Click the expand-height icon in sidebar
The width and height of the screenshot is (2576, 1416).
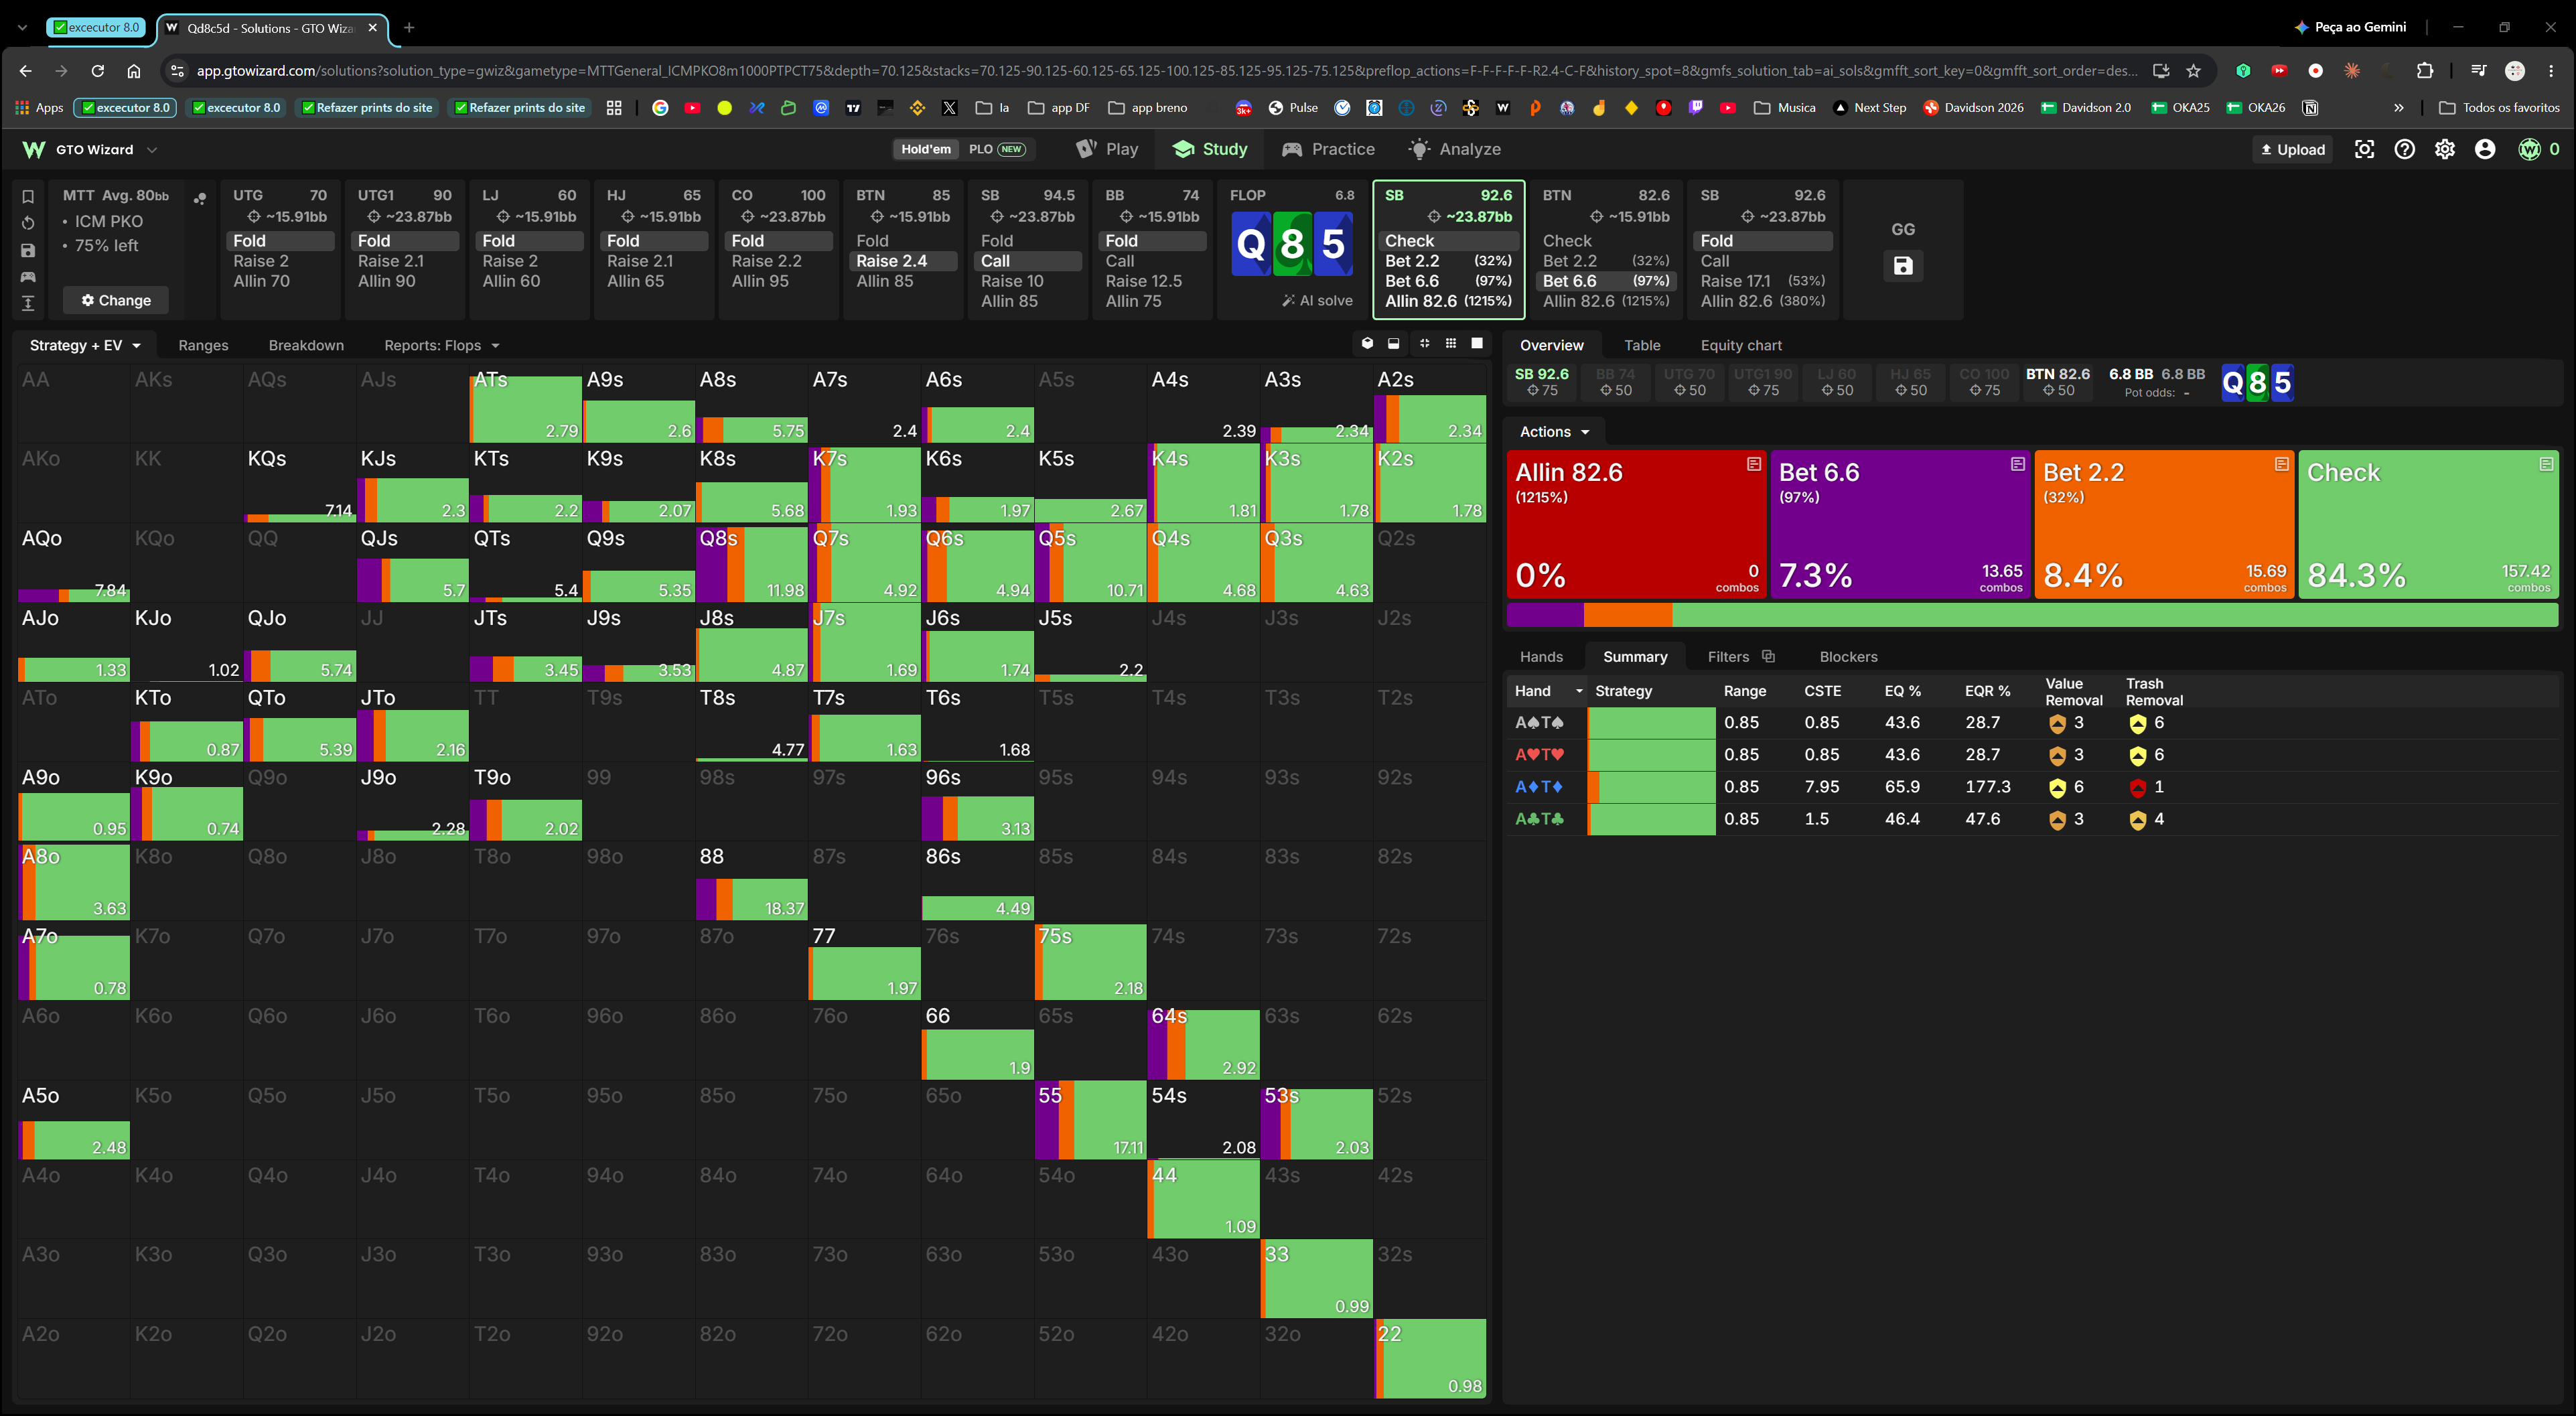coord(28,303)
